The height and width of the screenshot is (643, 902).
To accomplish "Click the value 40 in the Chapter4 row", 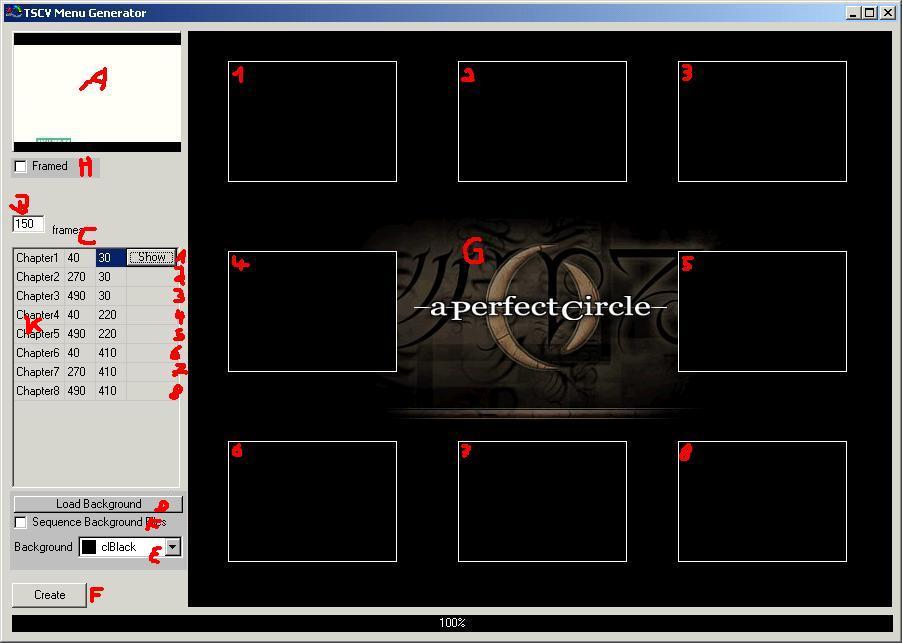I will point(80,315).
